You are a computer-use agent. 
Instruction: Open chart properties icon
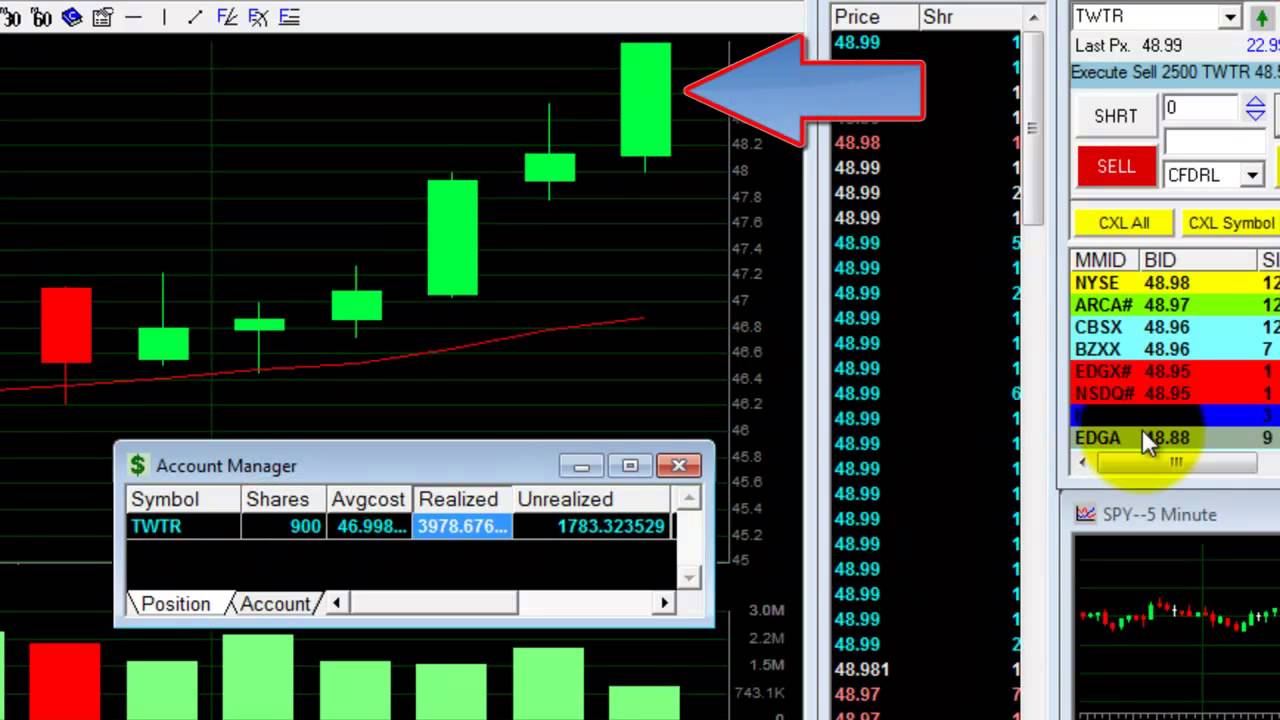point(102,17)
